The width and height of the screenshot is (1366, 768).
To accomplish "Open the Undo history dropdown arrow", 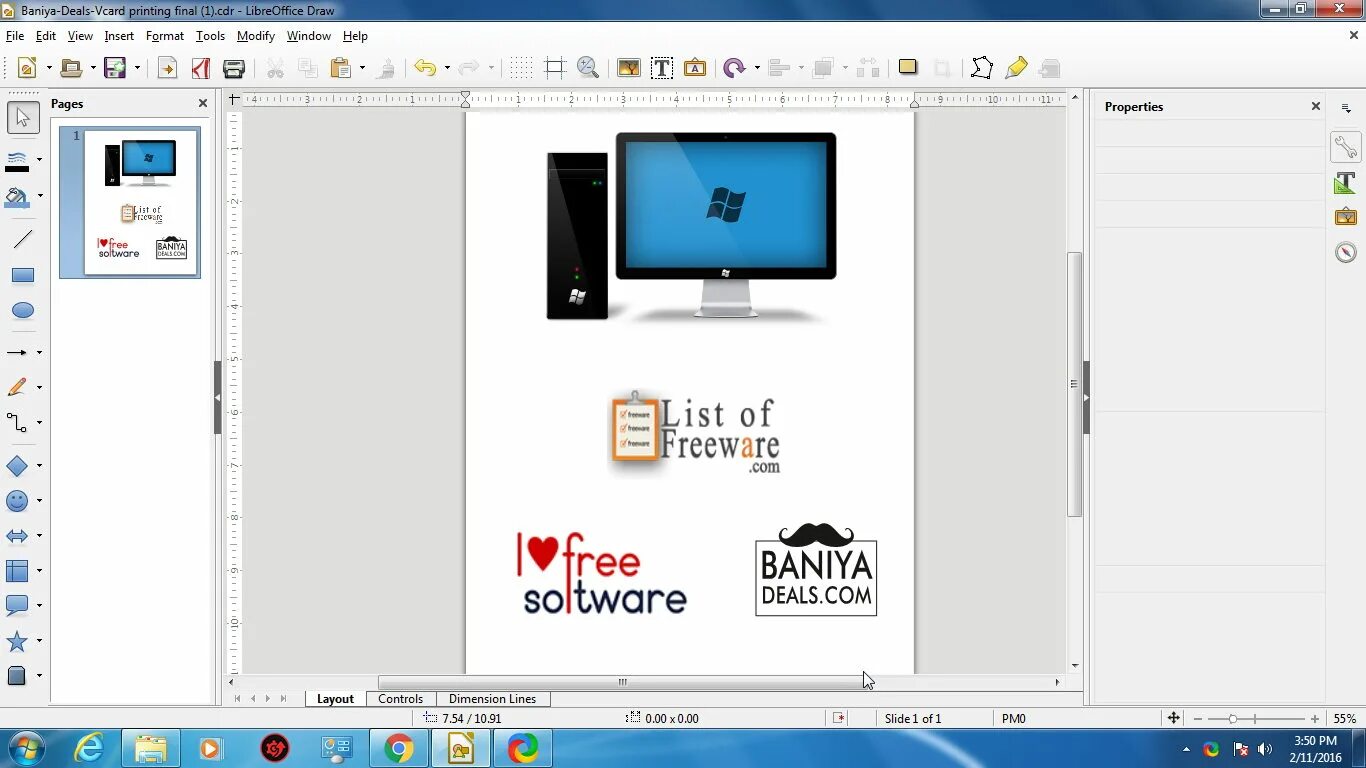I will click(x=447, y=68).
